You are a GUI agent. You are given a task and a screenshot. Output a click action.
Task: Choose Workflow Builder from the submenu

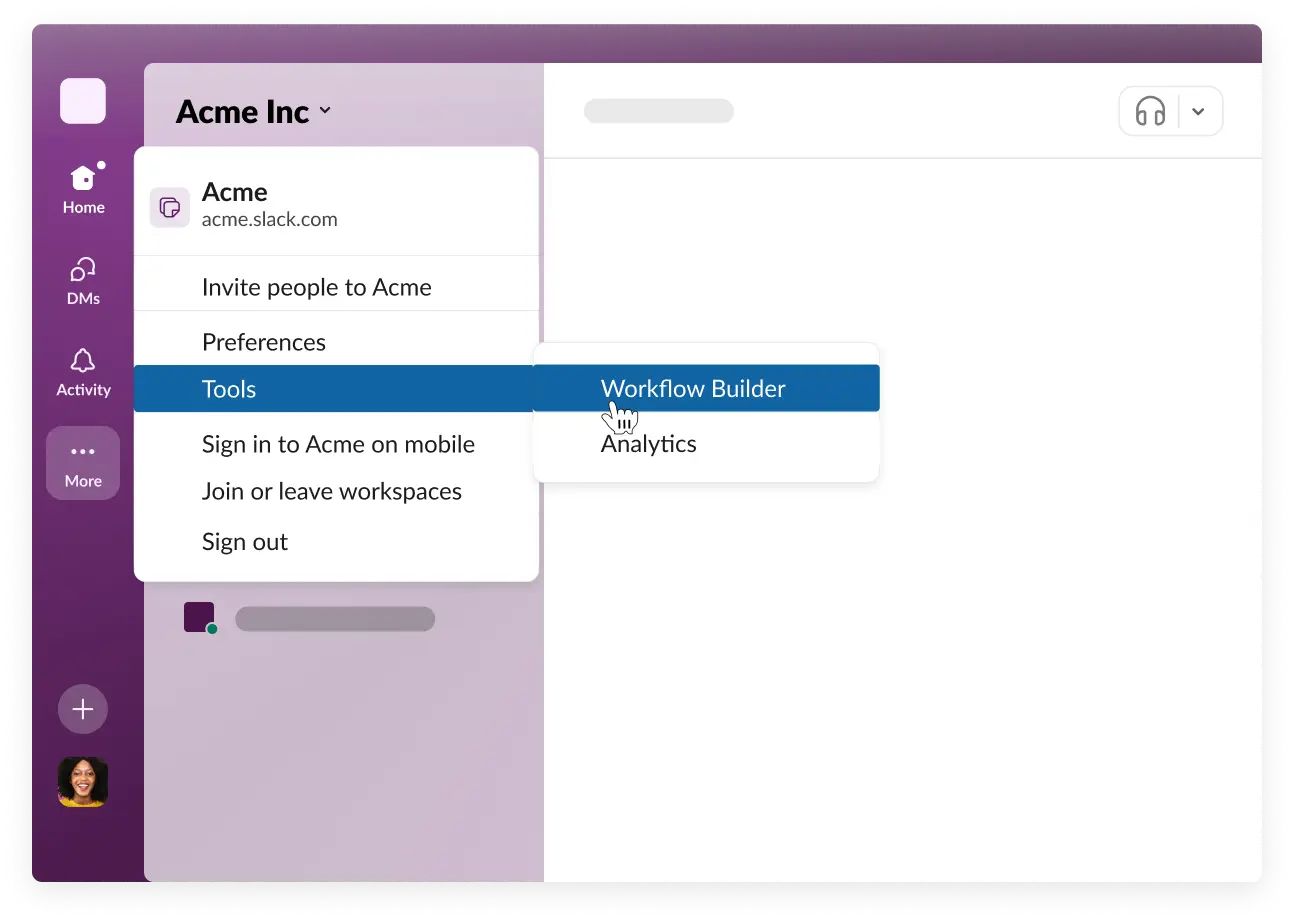click(692, 388)
